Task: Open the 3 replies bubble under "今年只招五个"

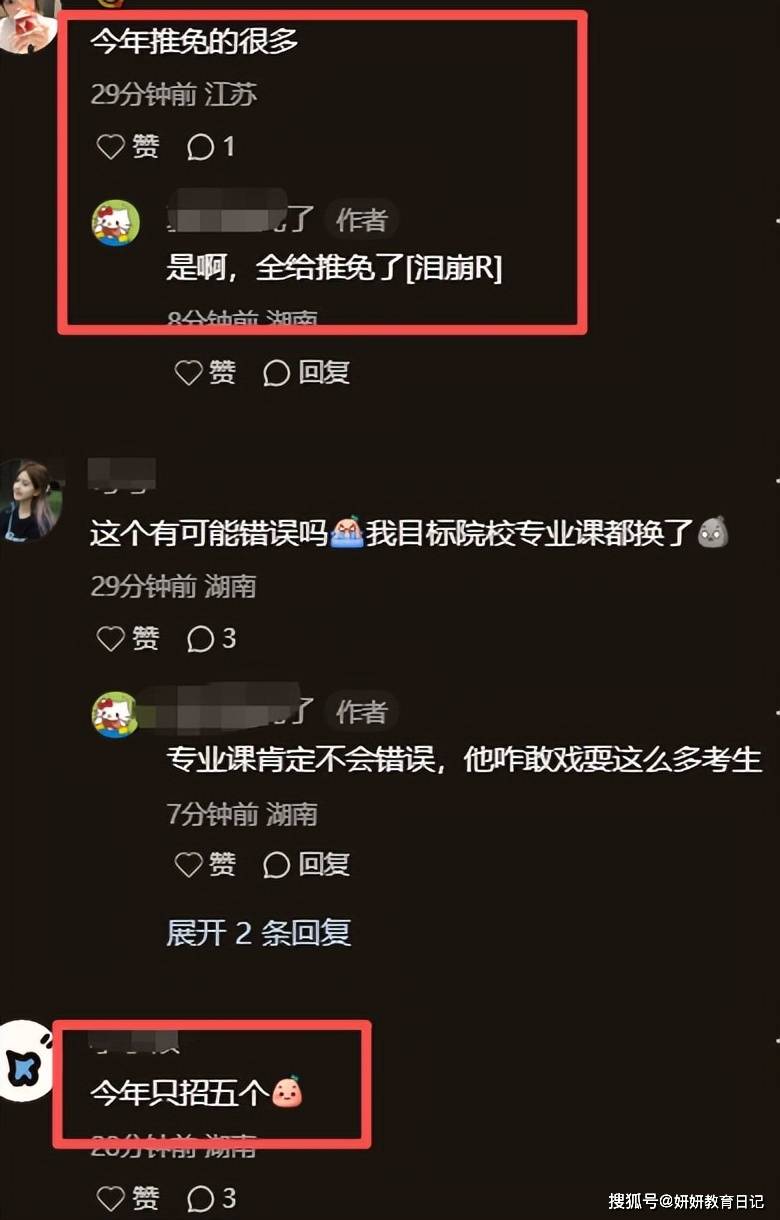Action: pos(212,1197)
